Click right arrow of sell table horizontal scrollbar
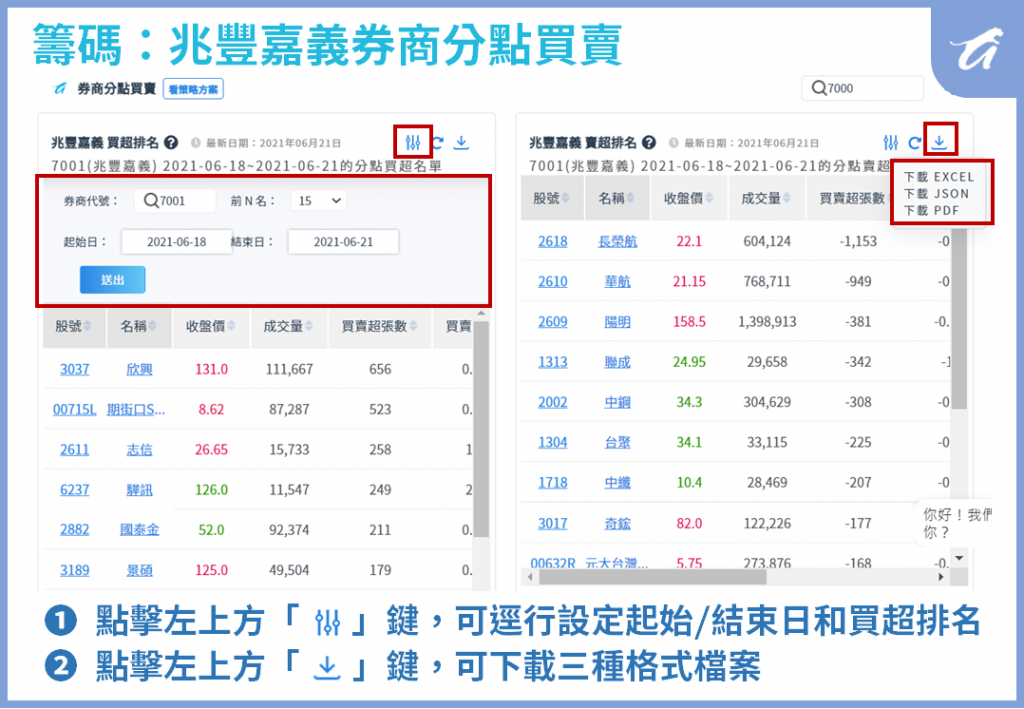The width and height of the screenshot is (1024, 709). 940,577
